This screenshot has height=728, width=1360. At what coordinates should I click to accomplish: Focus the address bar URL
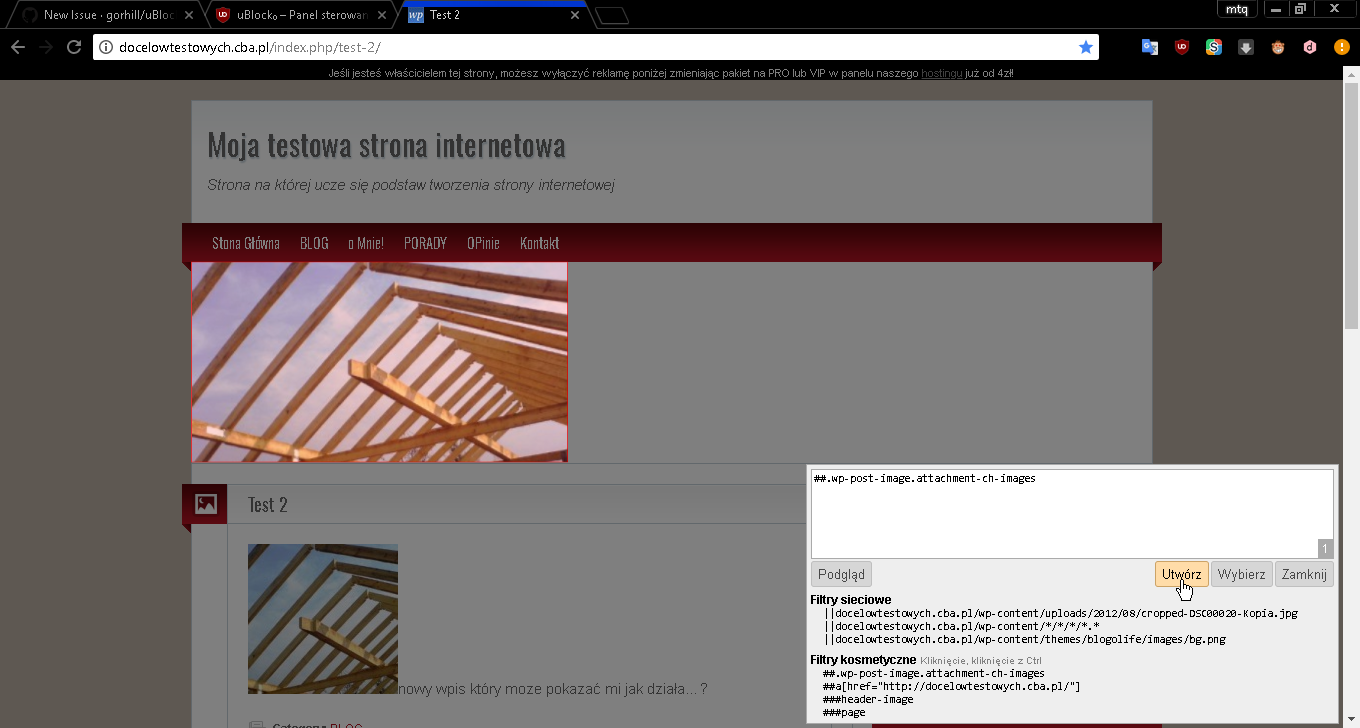595,47
